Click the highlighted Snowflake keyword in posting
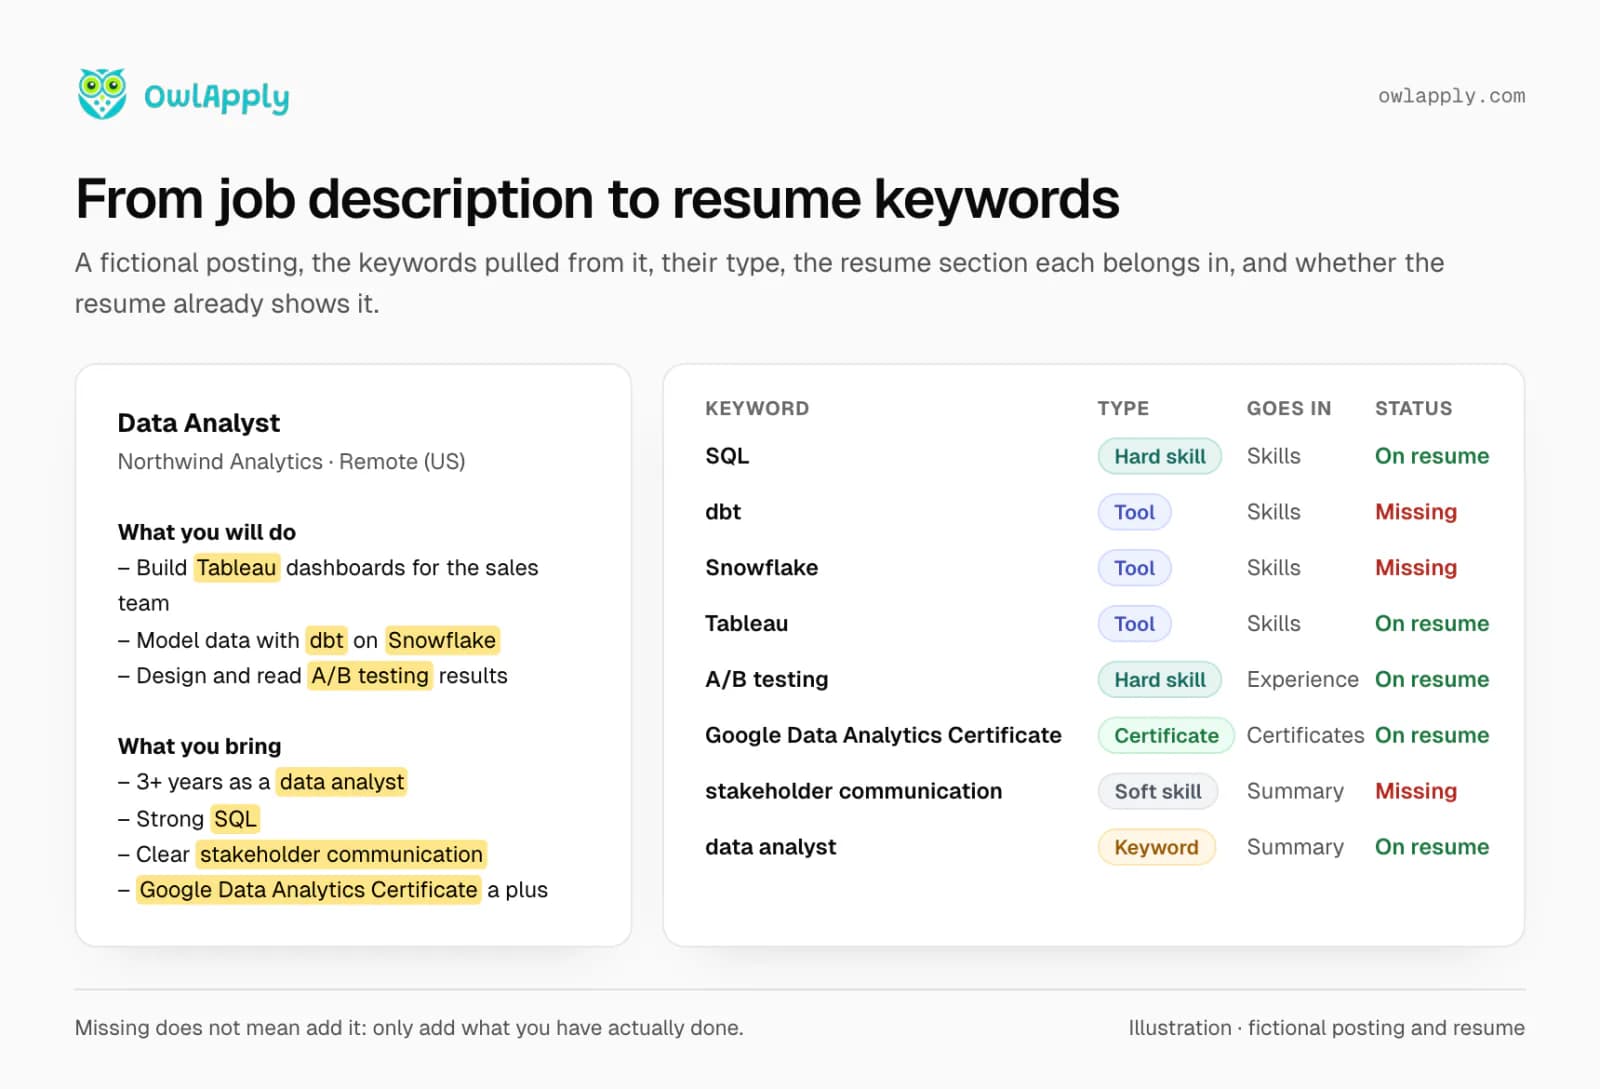 click(442, 640)
